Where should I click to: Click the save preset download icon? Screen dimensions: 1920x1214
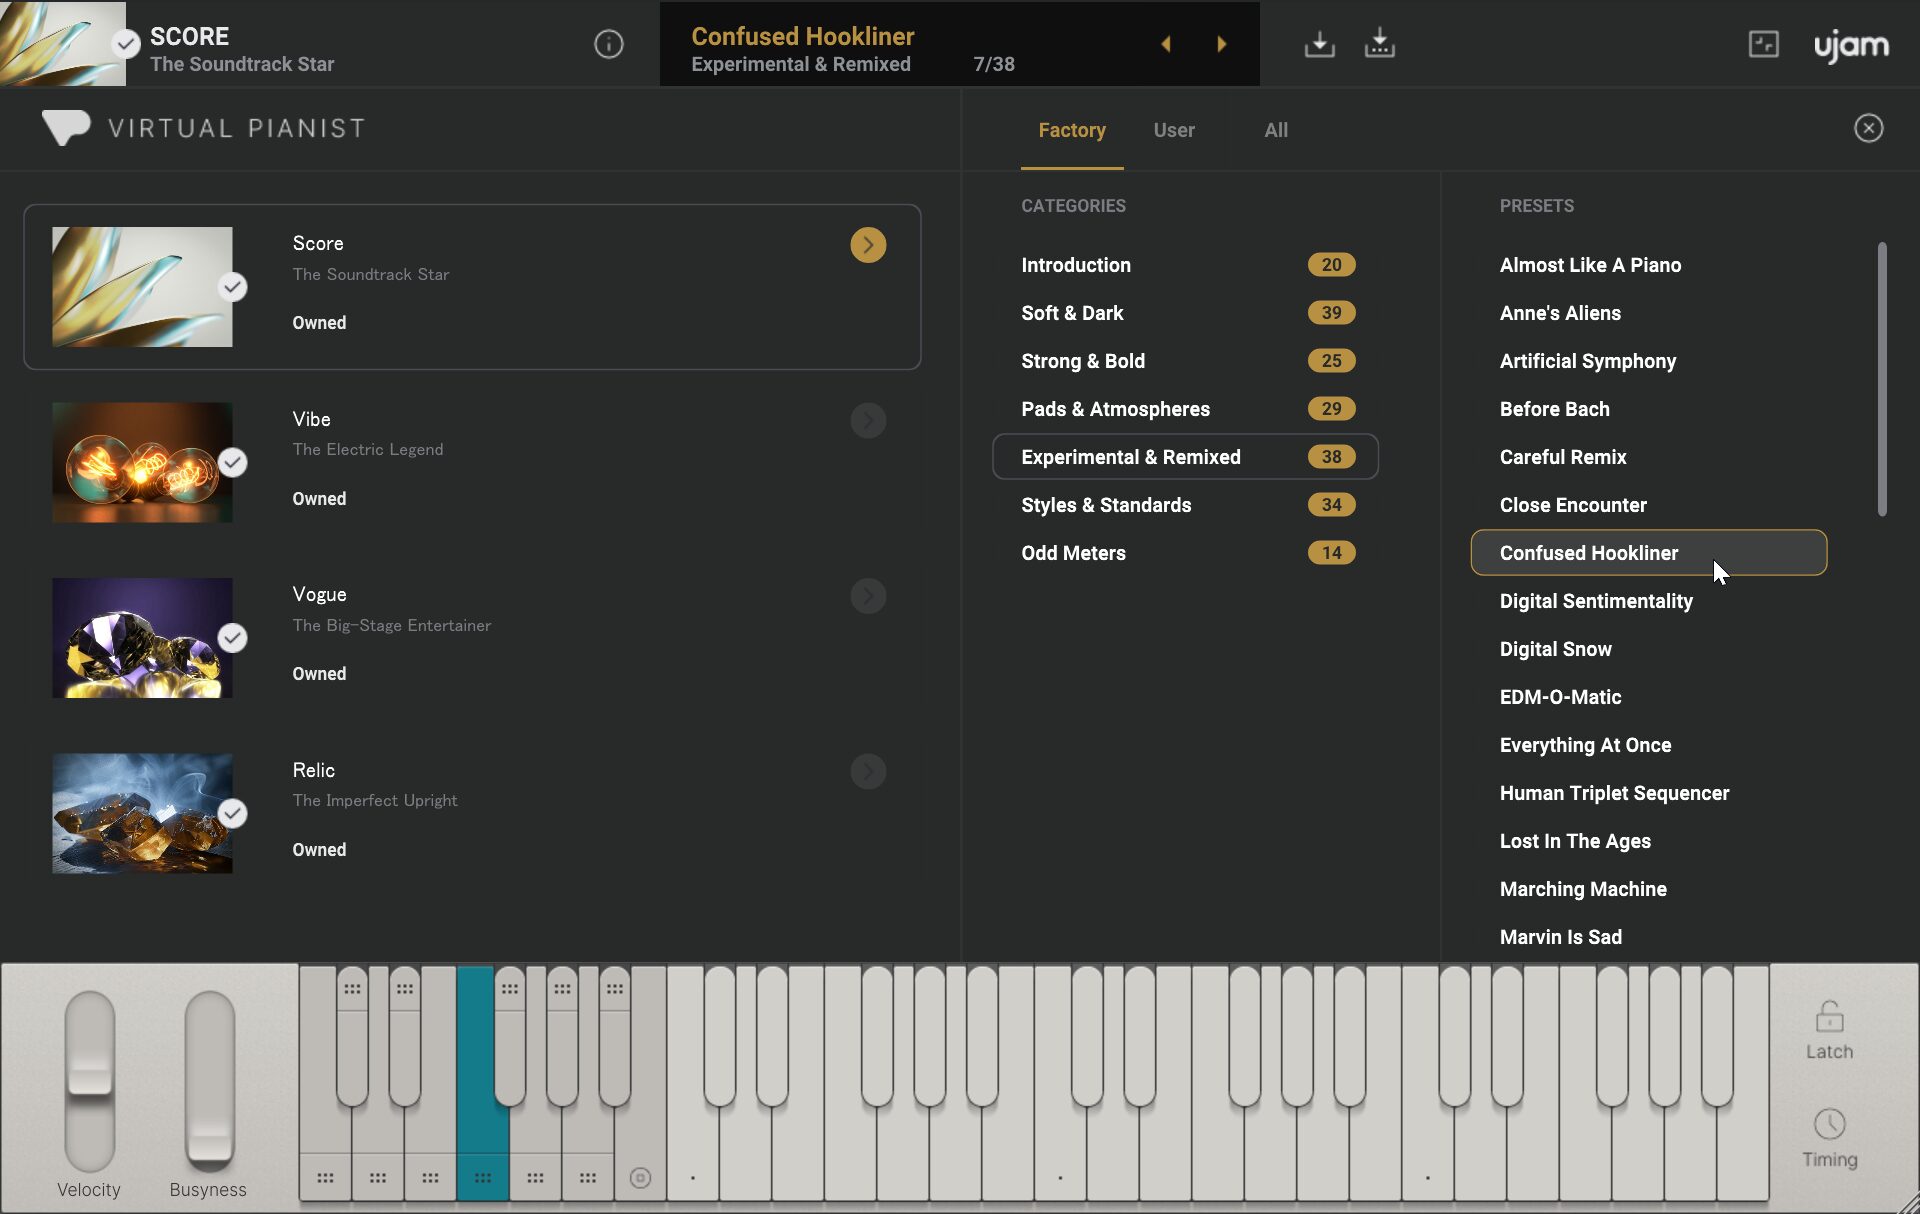1320,44
